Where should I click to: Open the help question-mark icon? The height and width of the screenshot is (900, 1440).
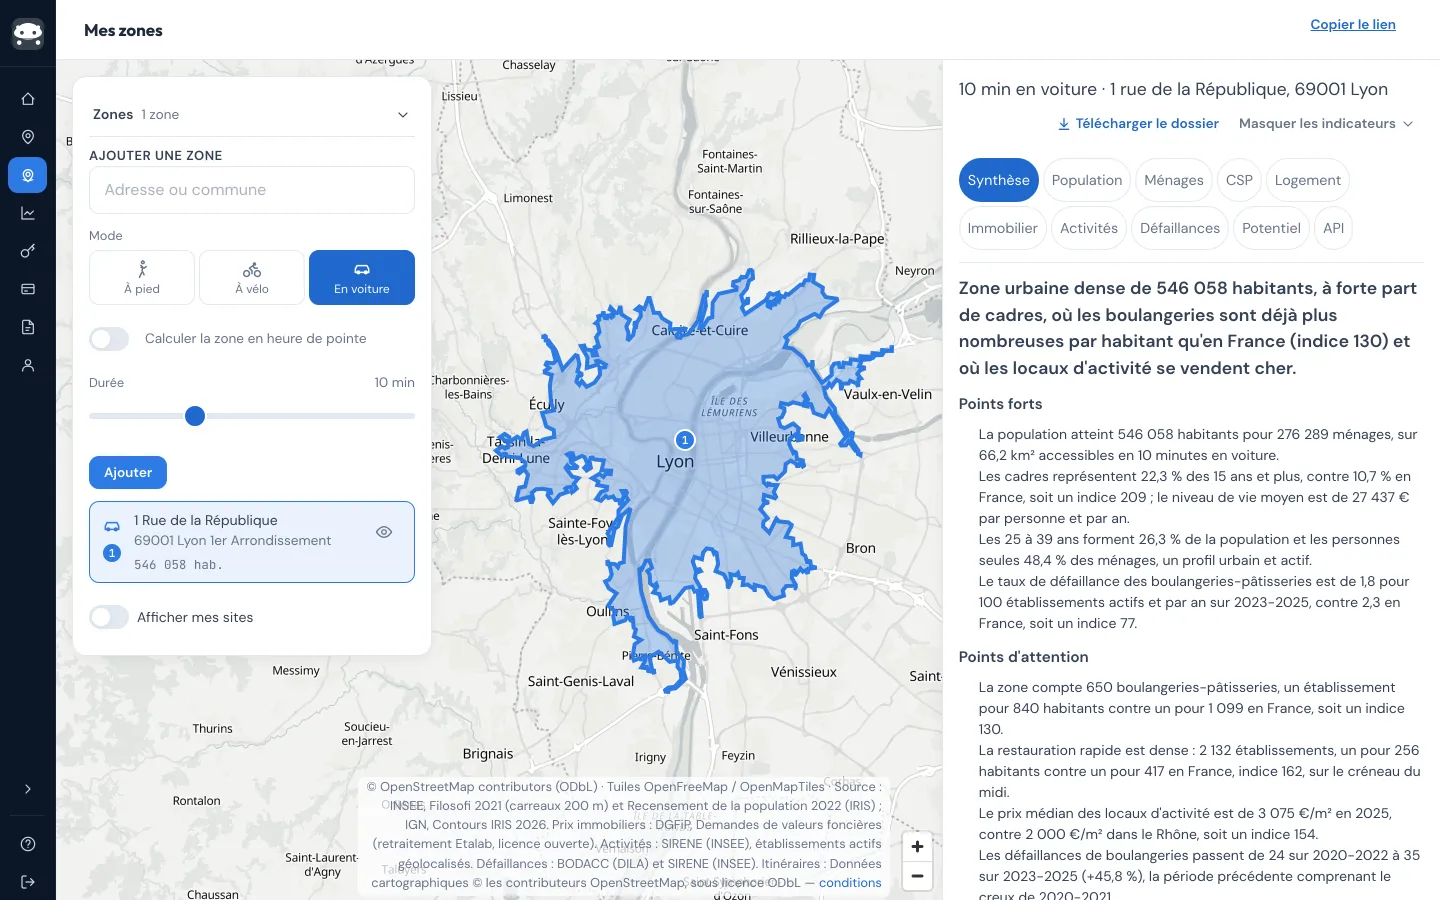point(28,844)
